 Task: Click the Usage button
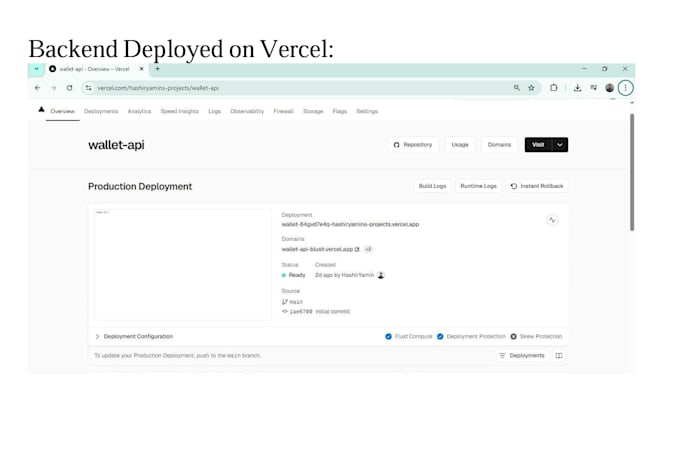point(460,145)
